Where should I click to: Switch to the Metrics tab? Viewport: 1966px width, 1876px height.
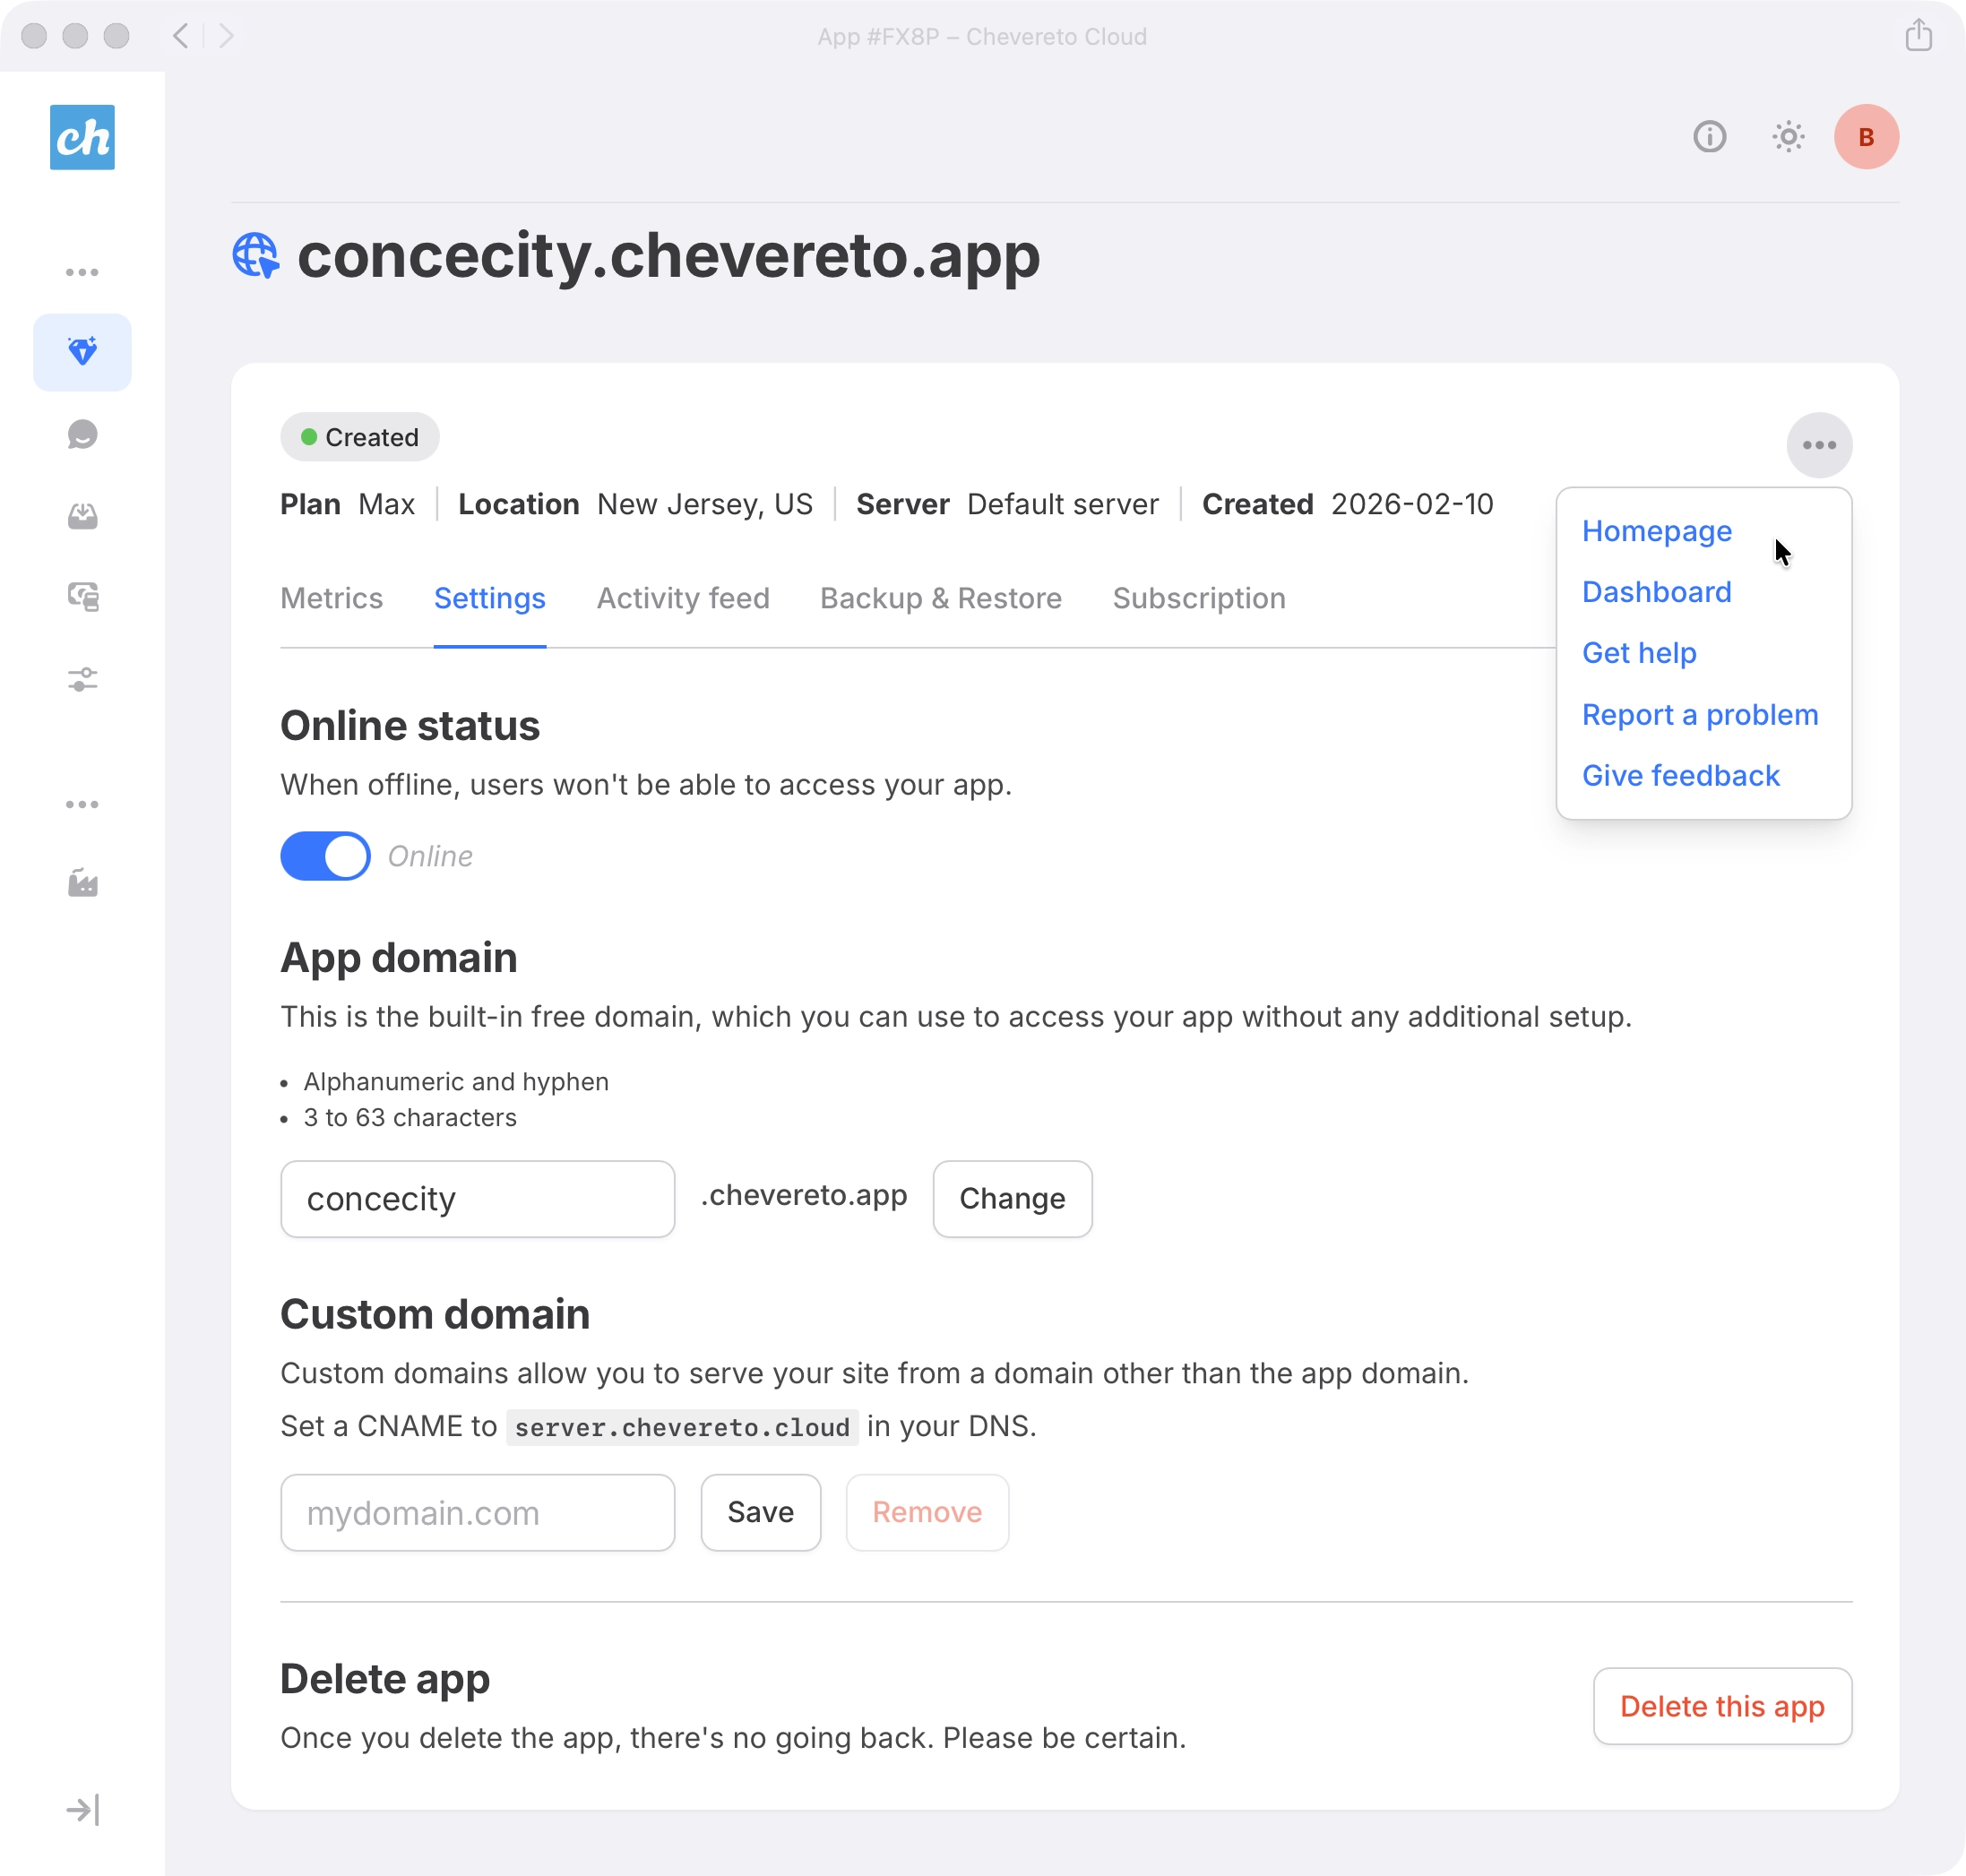(332, 598)
